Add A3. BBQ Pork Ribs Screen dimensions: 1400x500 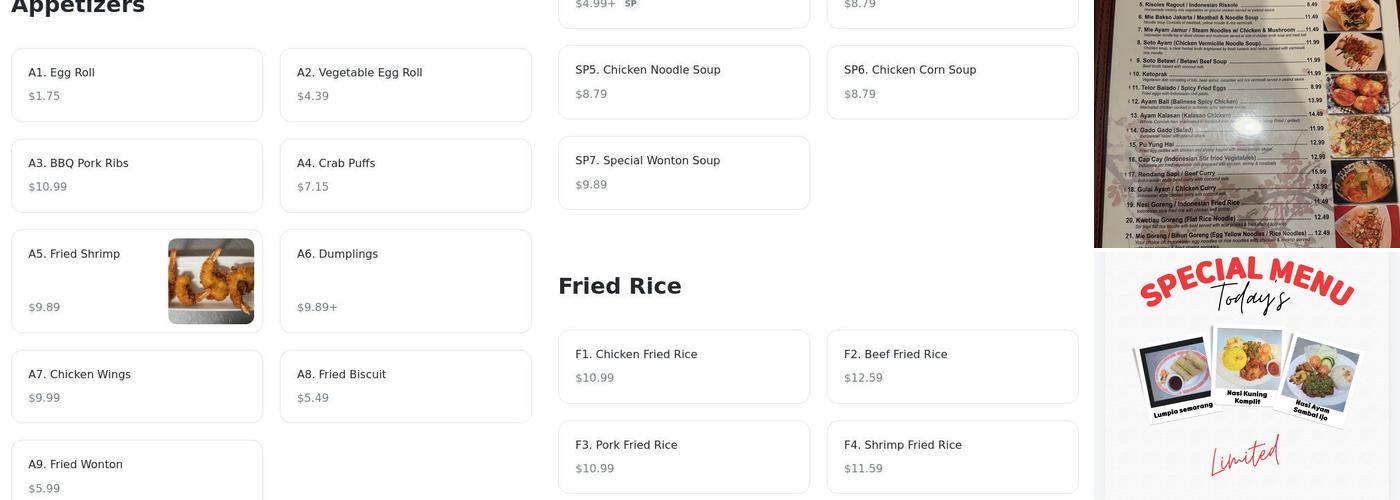click(x=137, y=176)
